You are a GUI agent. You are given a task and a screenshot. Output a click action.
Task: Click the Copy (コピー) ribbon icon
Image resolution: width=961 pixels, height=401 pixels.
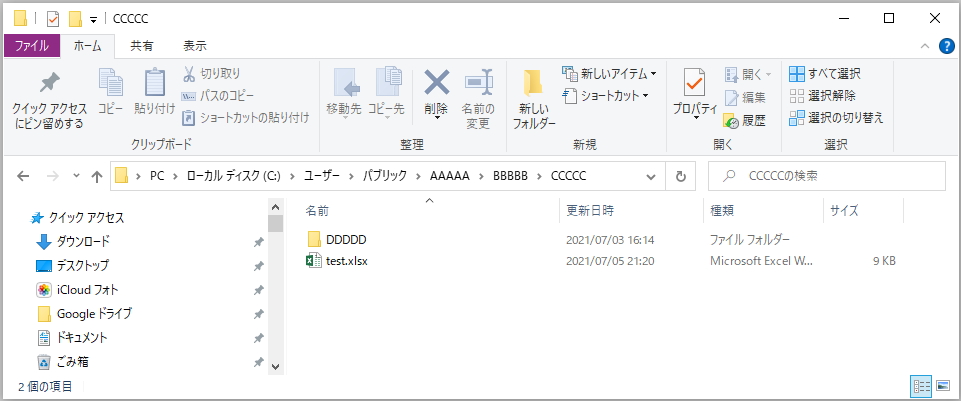click(x=111, y=82)
